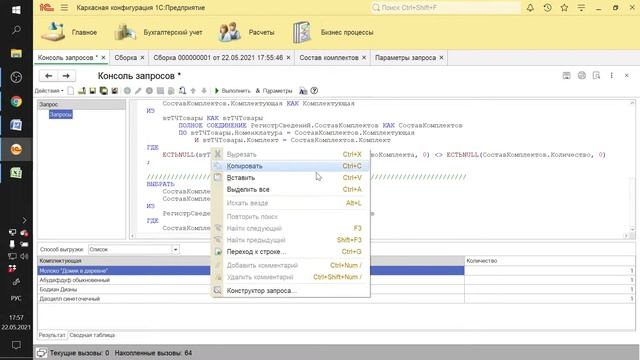Click the query editor horizontal scrollbar

[379, 236]
